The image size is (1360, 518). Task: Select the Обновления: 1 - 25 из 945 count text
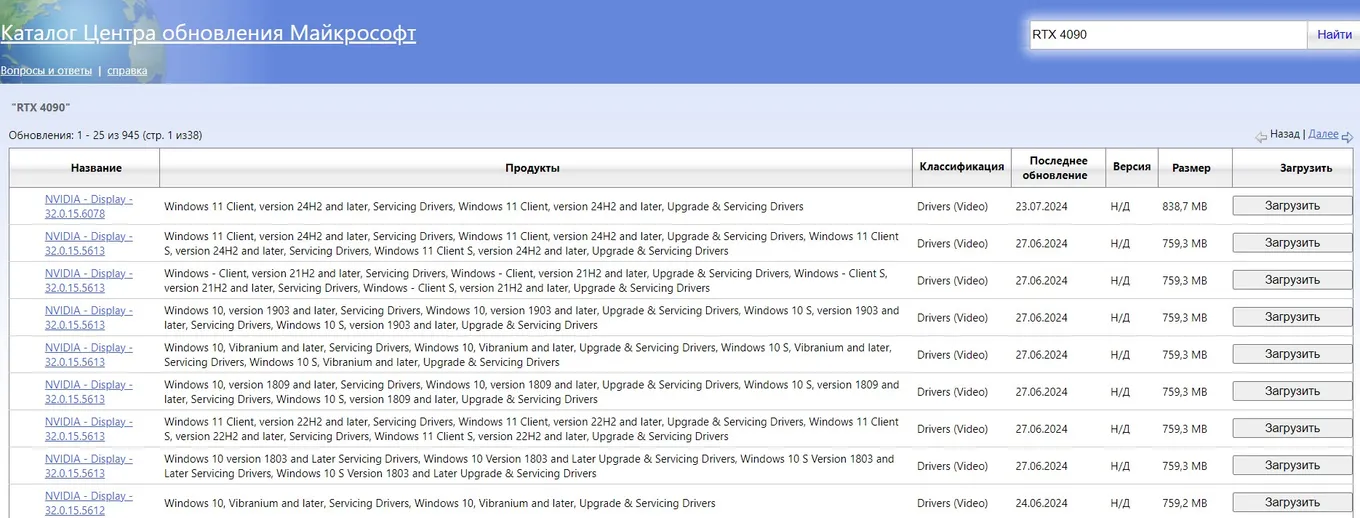pos(105,135)
